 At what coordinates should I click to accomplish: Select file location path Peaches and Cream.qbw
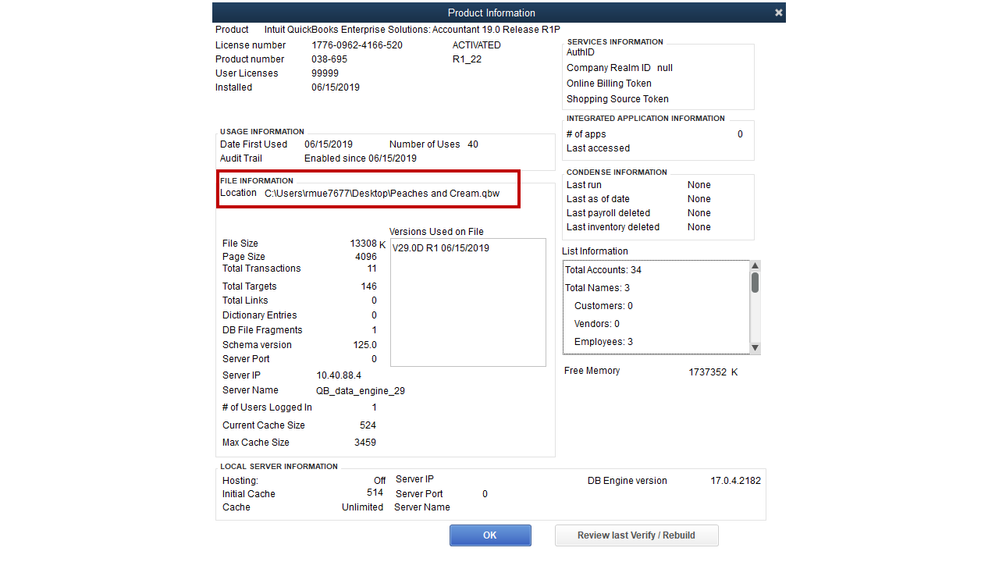tap(382, 194)
